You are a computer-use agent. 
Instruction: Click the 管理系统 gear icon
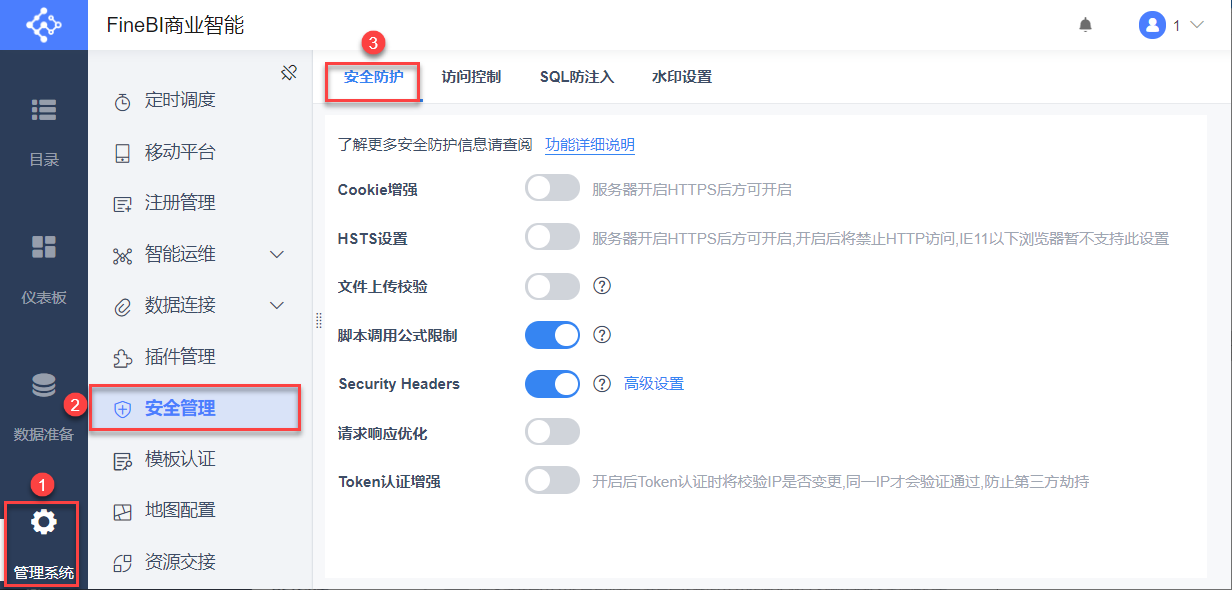coord(44,522)
